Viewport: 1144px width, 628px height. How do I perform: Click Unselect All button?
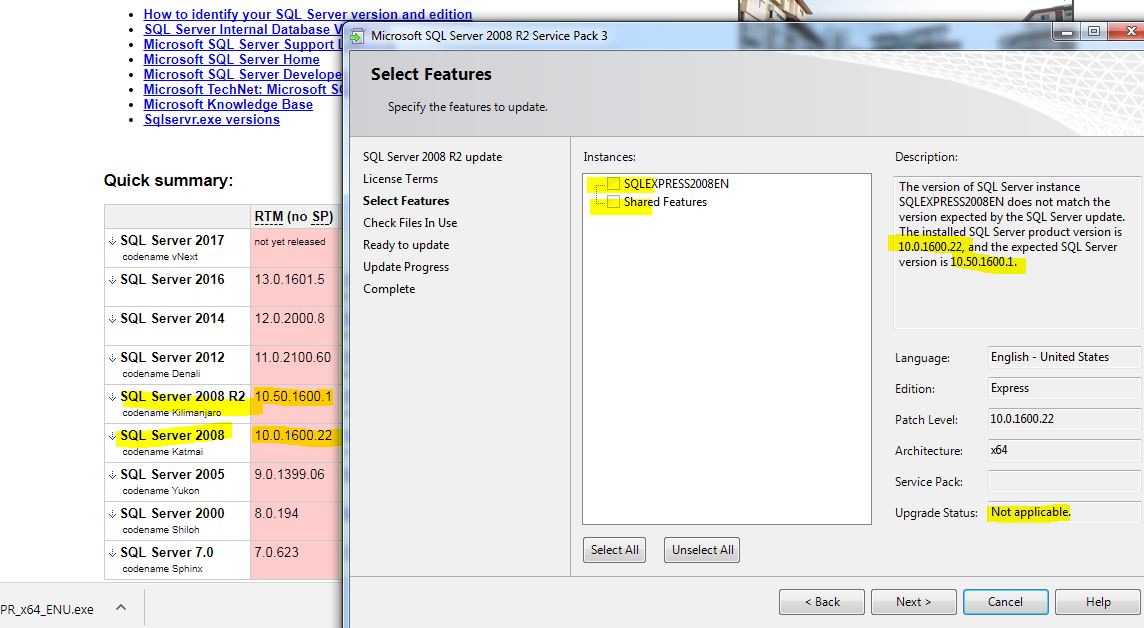click(702, 550)
